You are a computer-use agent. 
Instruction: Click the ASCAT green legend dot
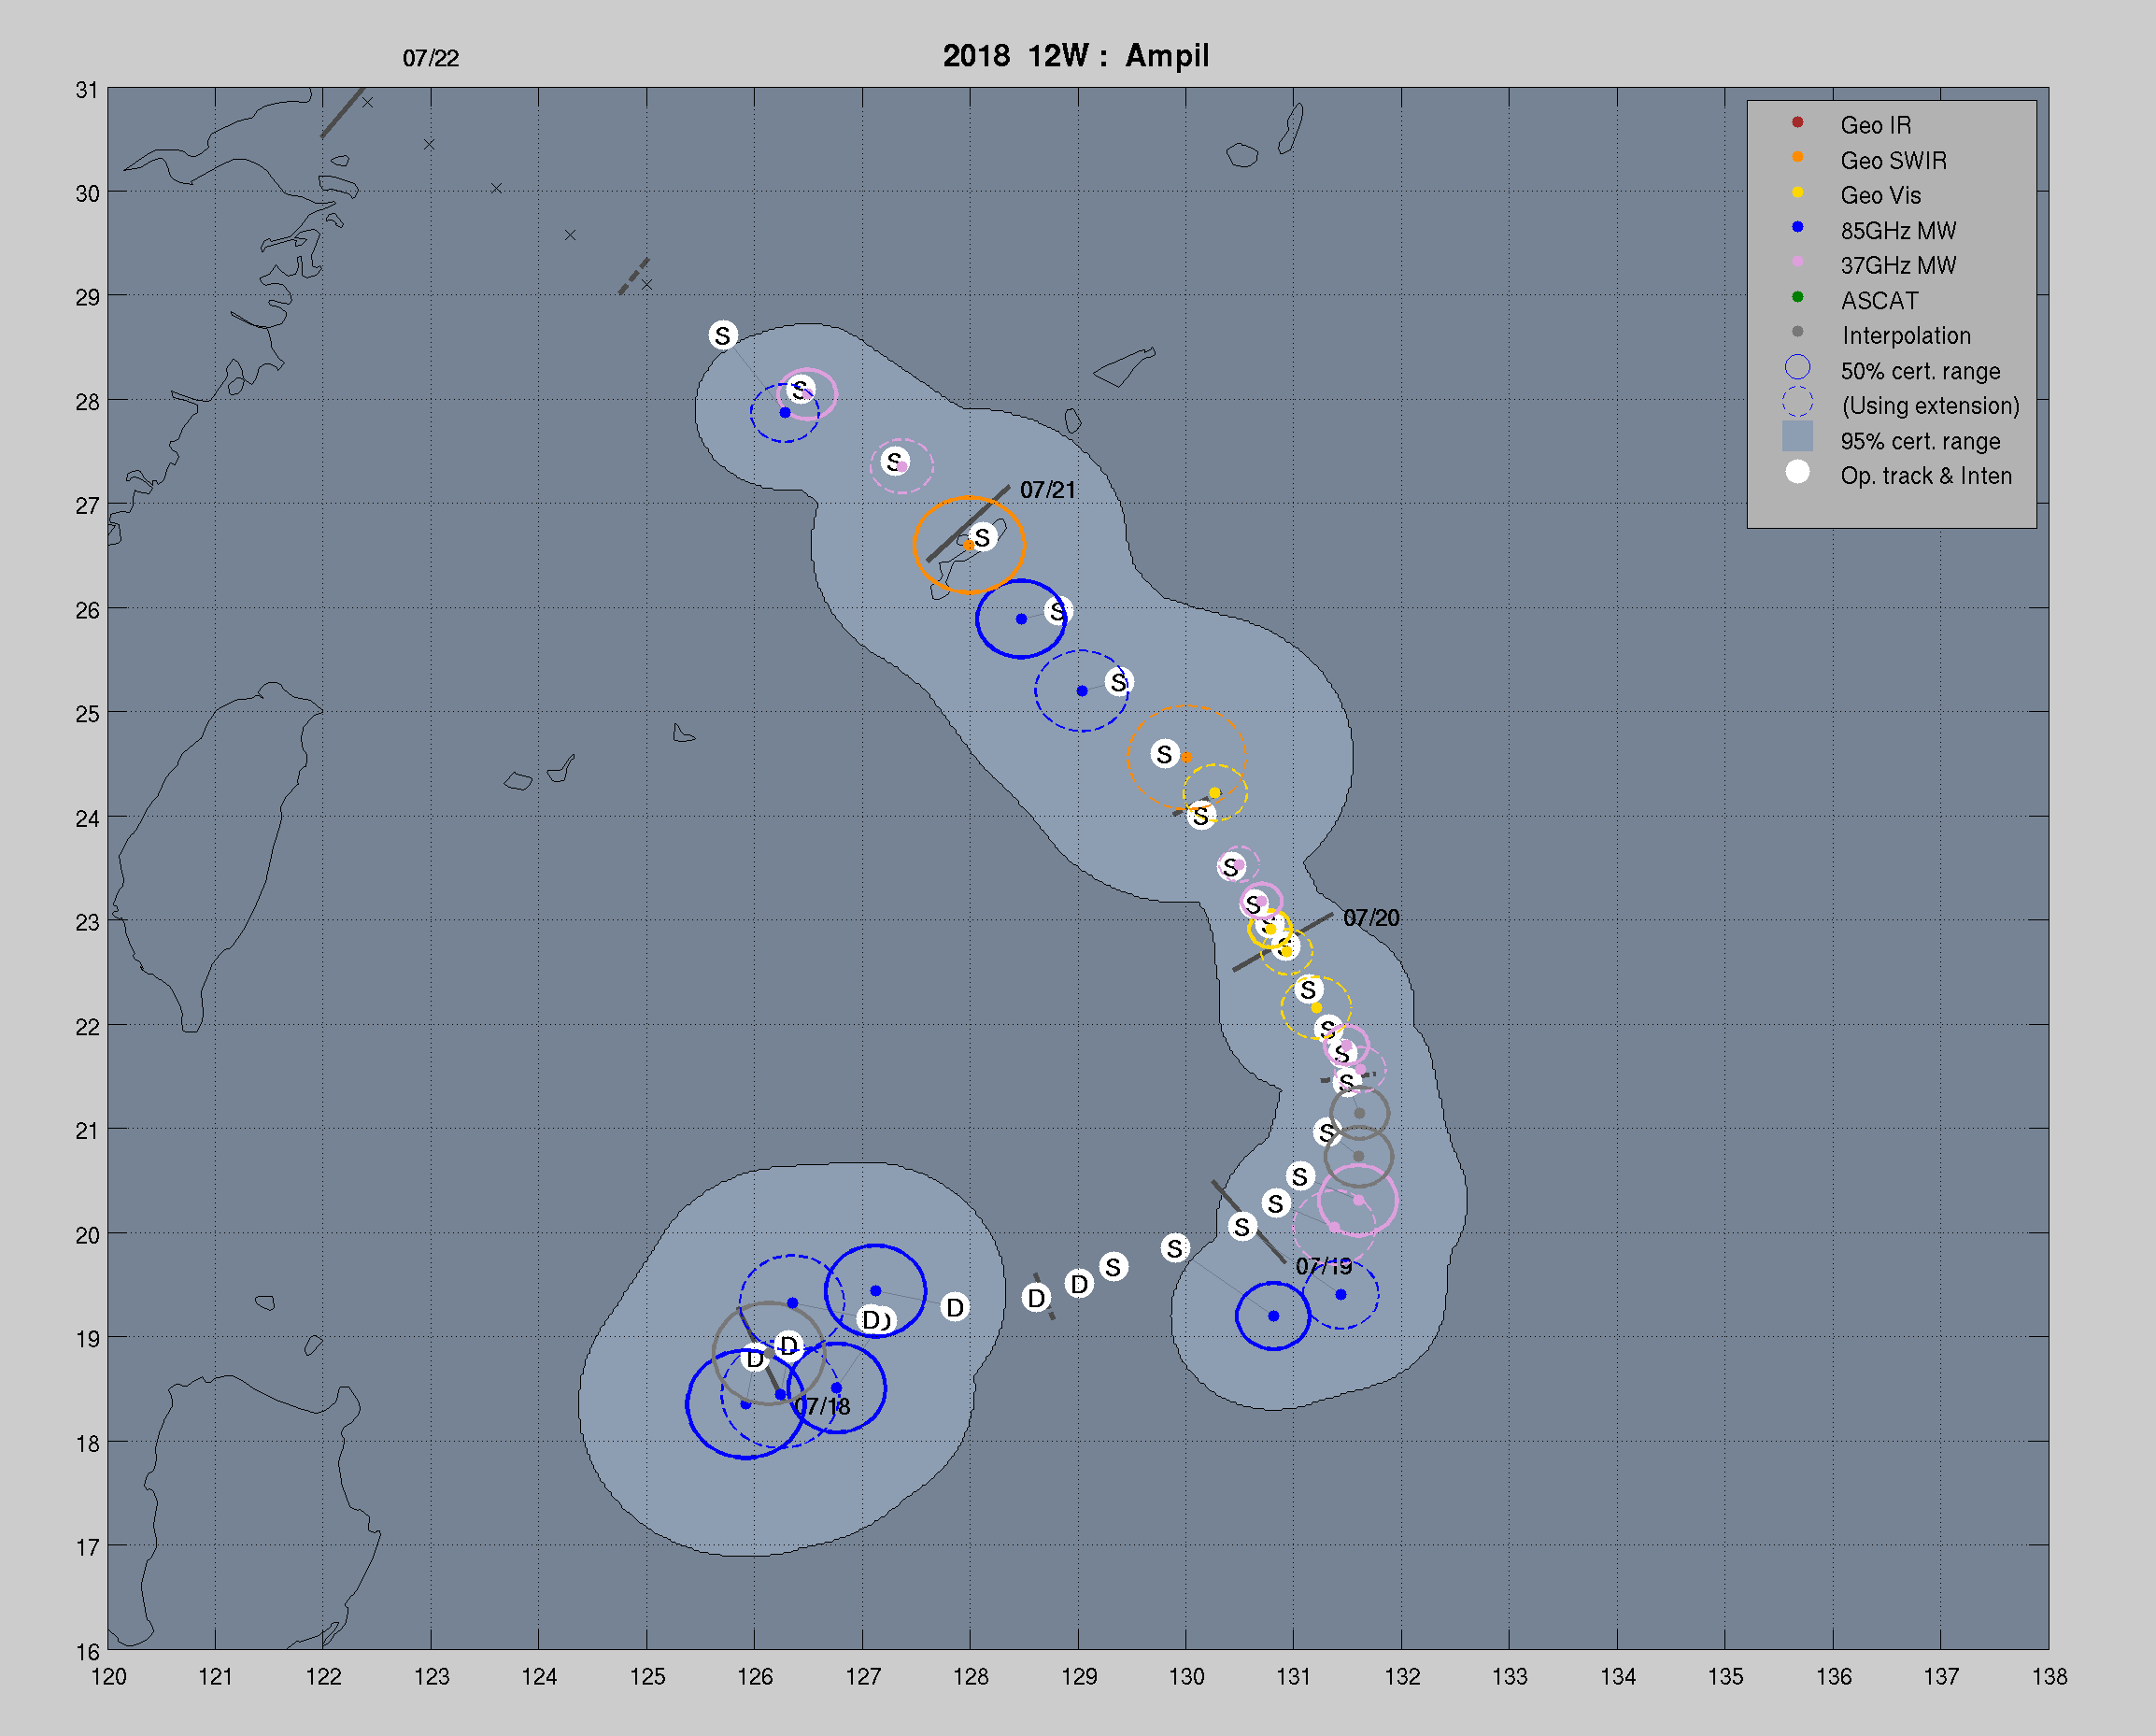click(1797, 297)
